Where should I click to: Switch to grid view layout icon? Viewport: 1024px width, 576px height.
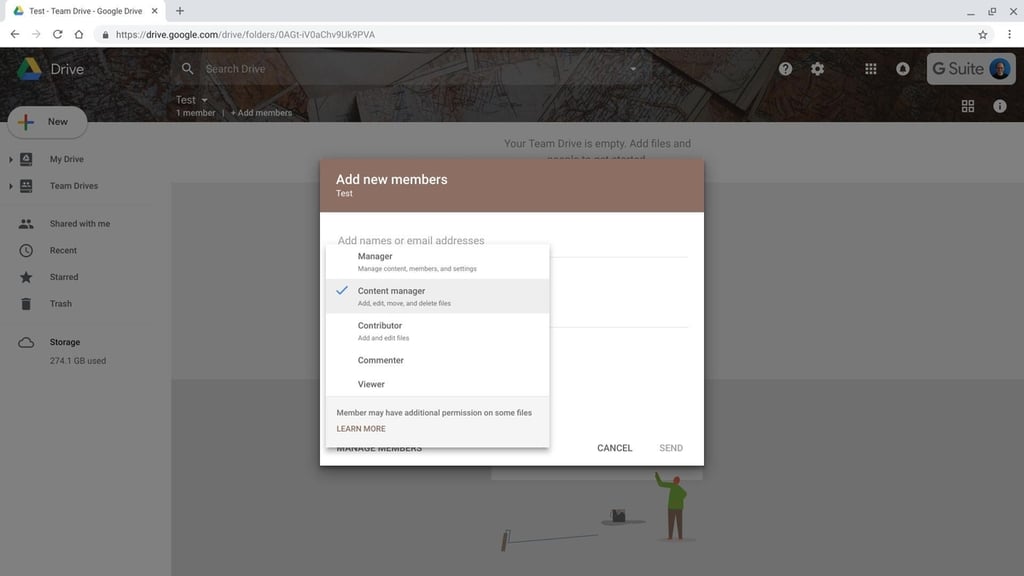click(968, 106)
